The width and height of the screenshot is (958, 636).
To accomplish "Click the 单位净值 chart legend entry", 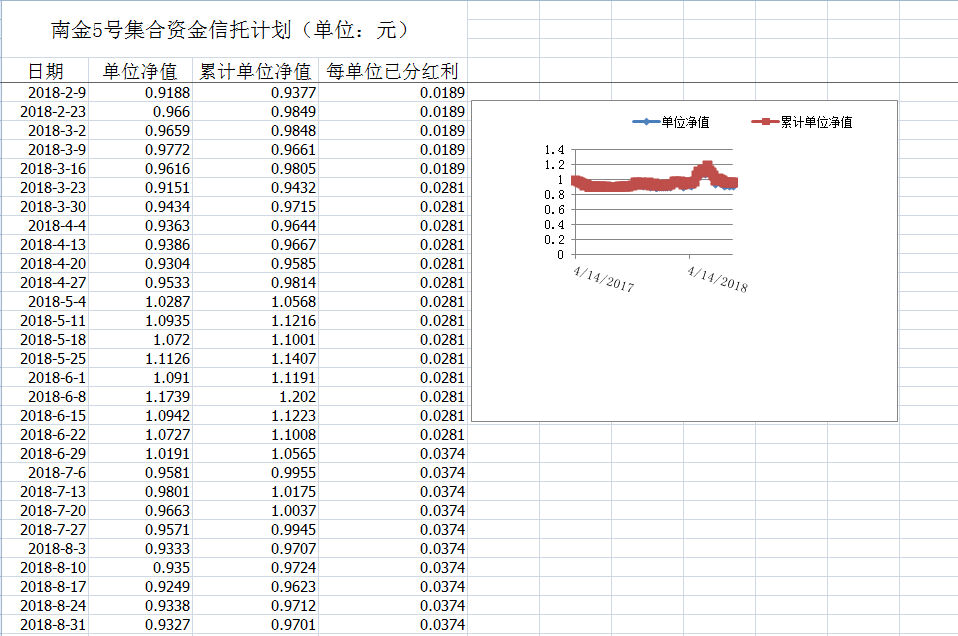I will [x=671, y=122].
